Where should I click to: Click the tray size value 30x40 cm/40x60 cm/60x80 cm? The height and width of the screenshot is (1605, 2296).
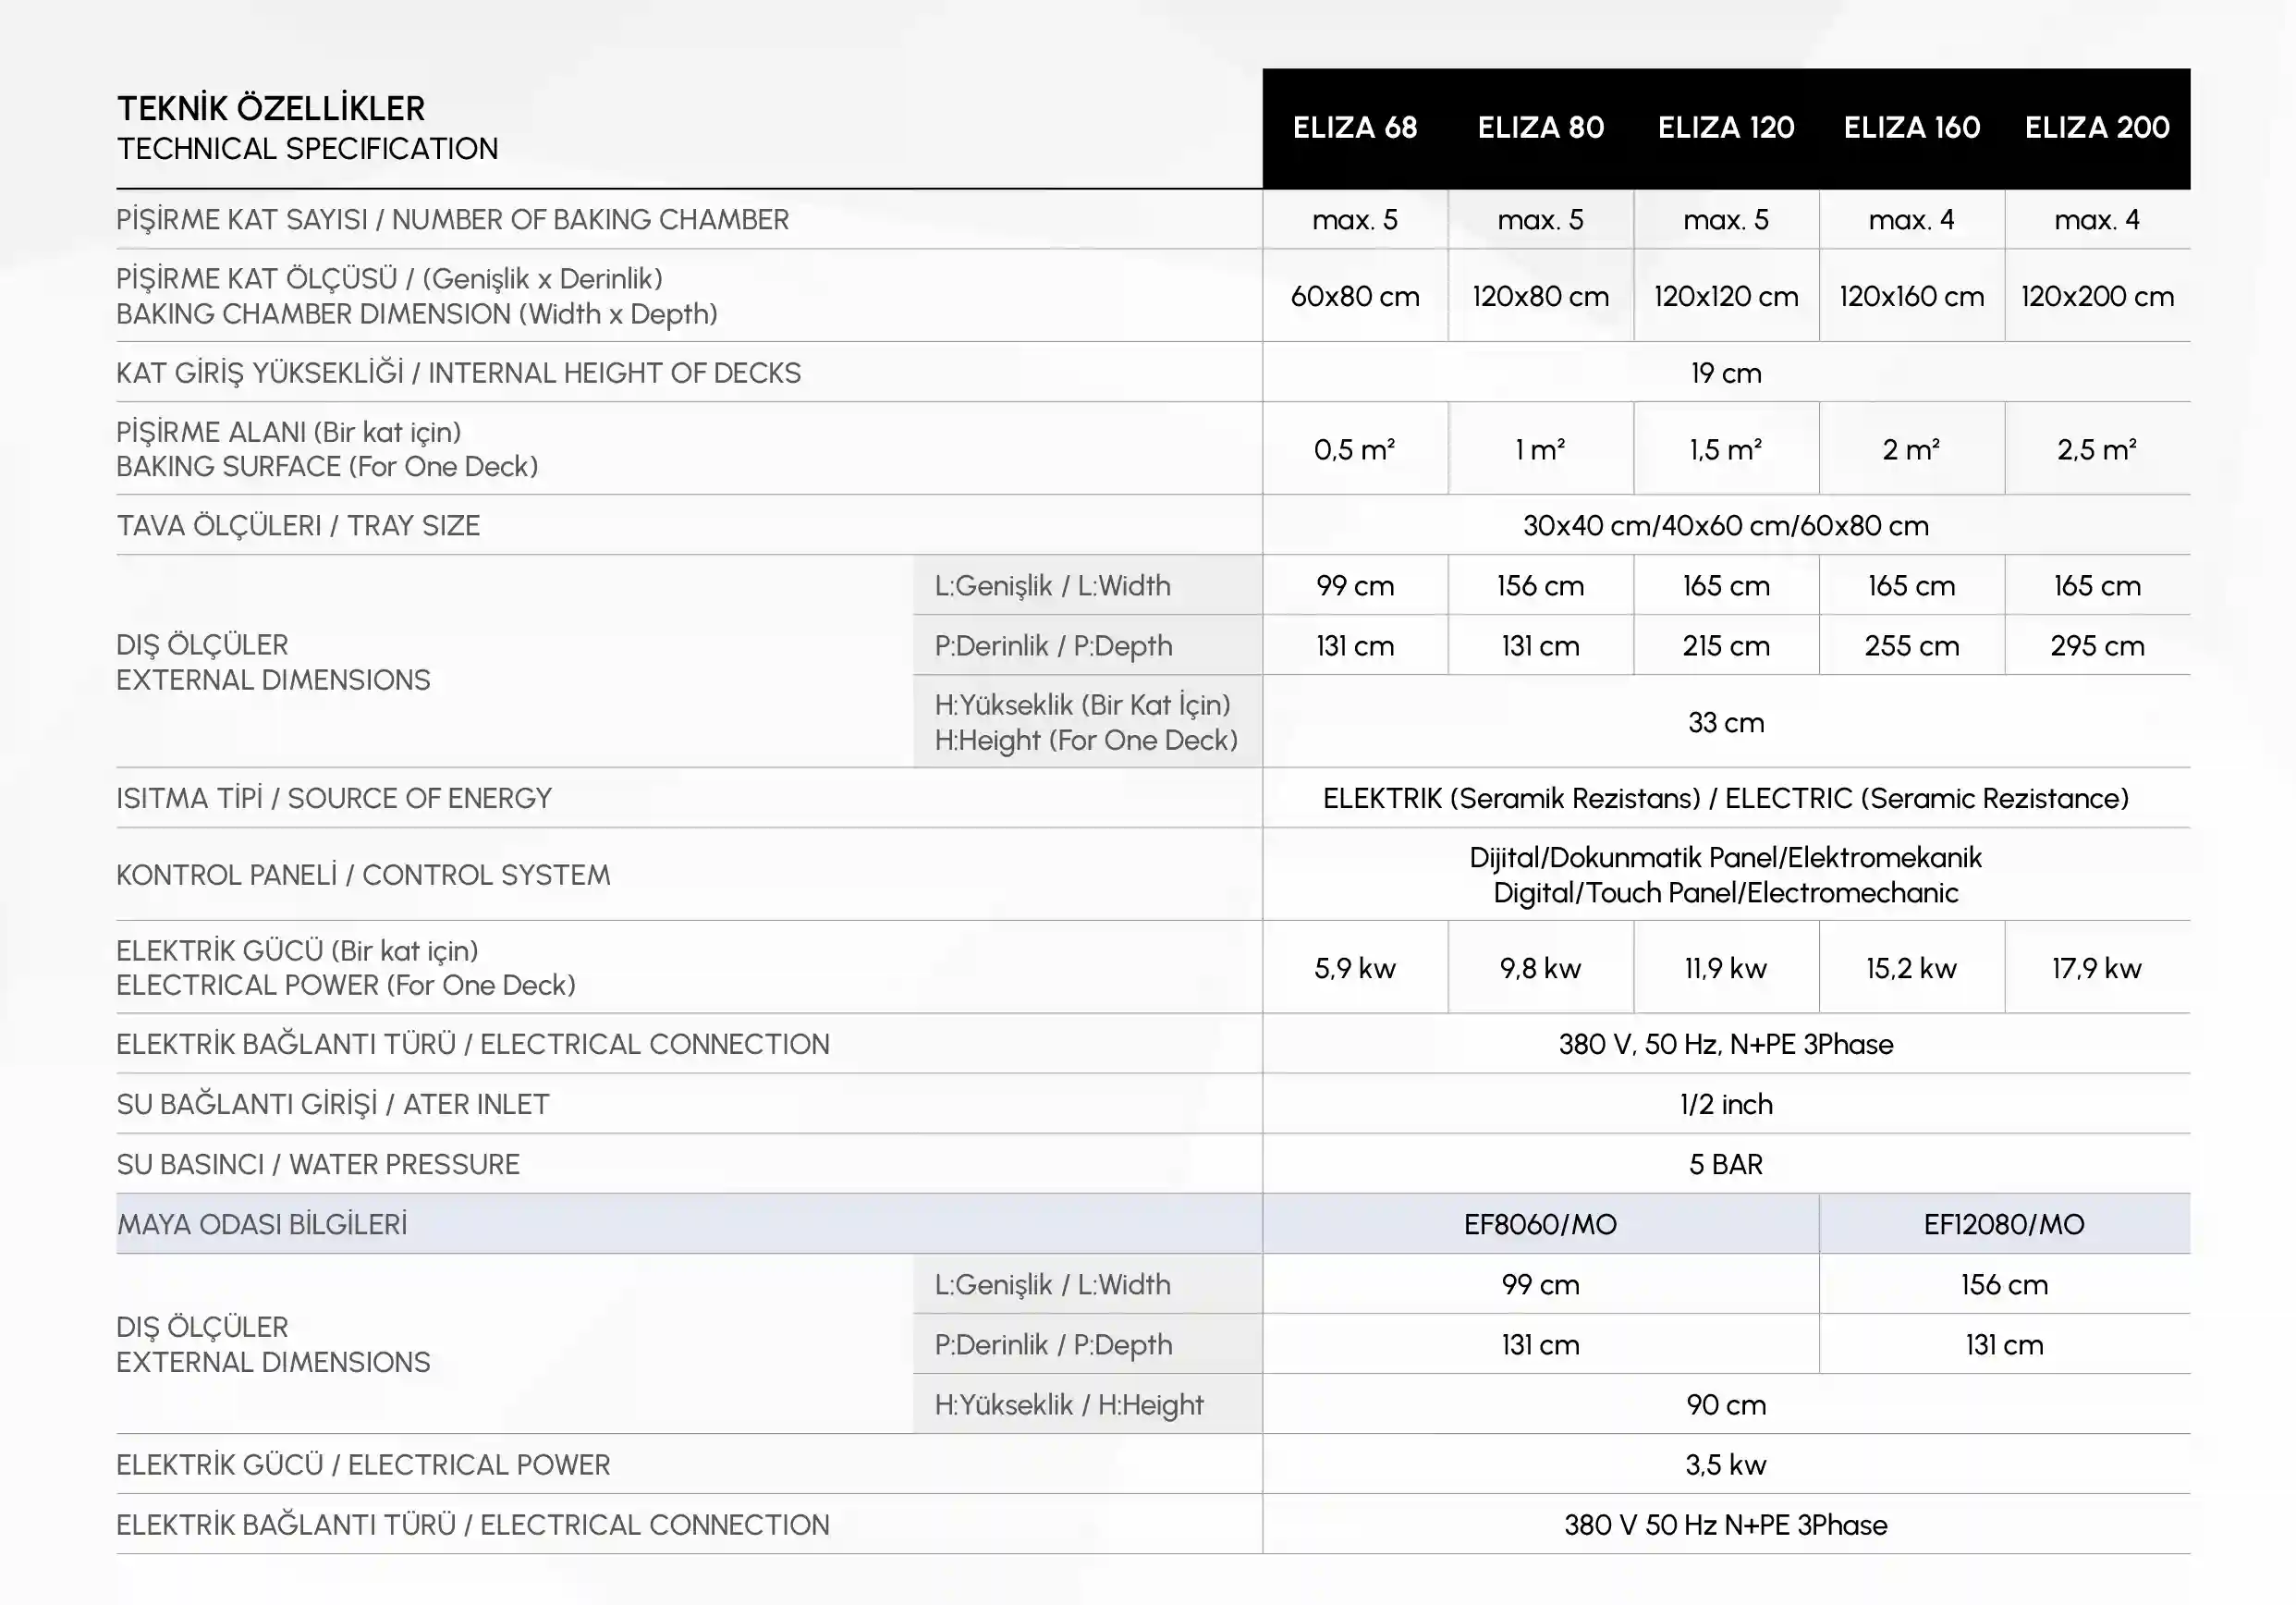pyautogui.click(x=1725, y=526)
